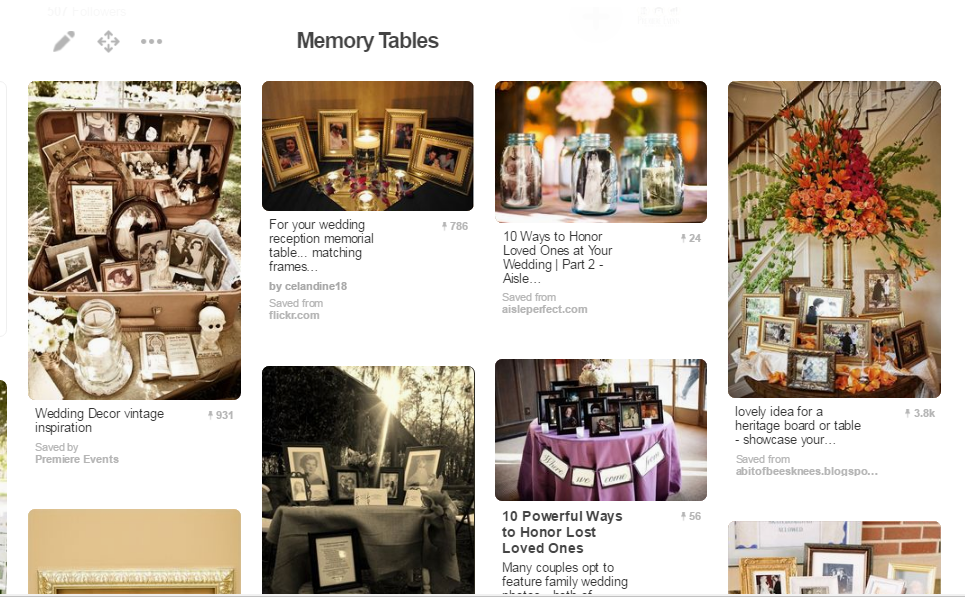
Task: Click the 24 repin count pin icon
Action: (683, 238)
